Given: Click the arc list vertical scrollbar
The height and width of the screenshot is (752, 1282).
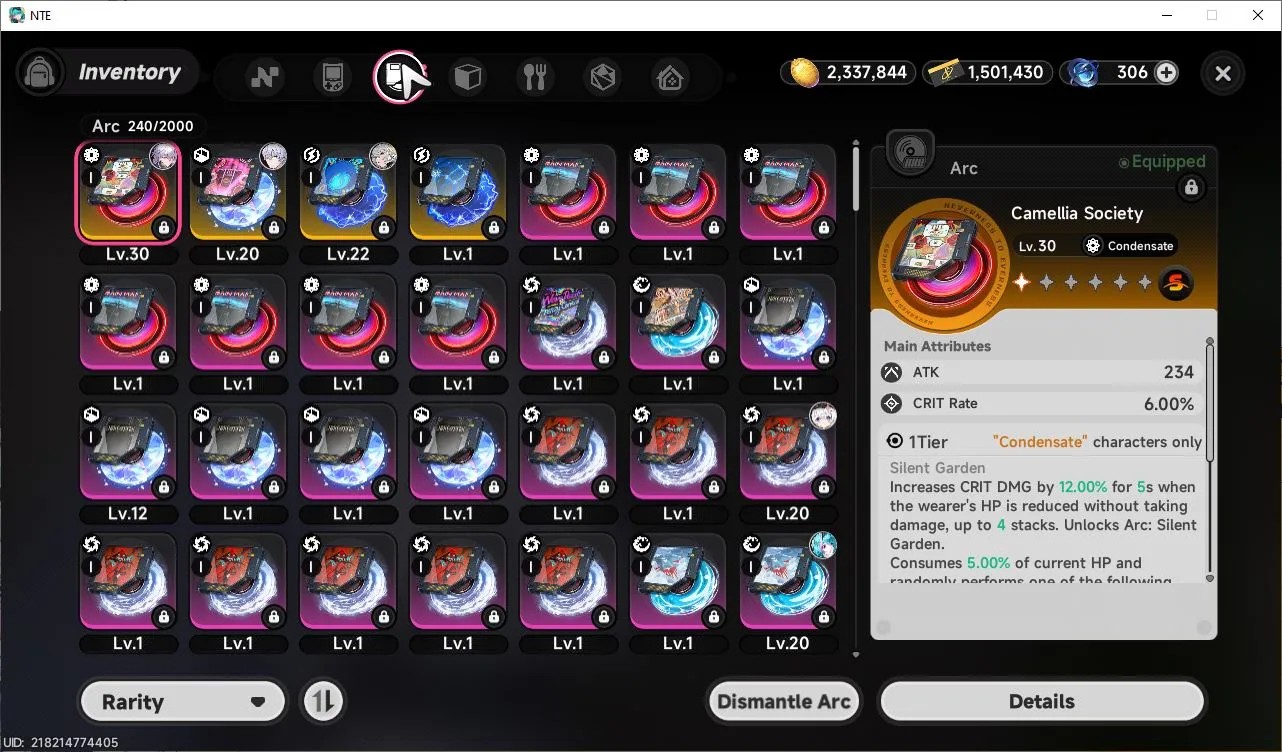Looking at the screenshot, I should [x=855, y=178].
